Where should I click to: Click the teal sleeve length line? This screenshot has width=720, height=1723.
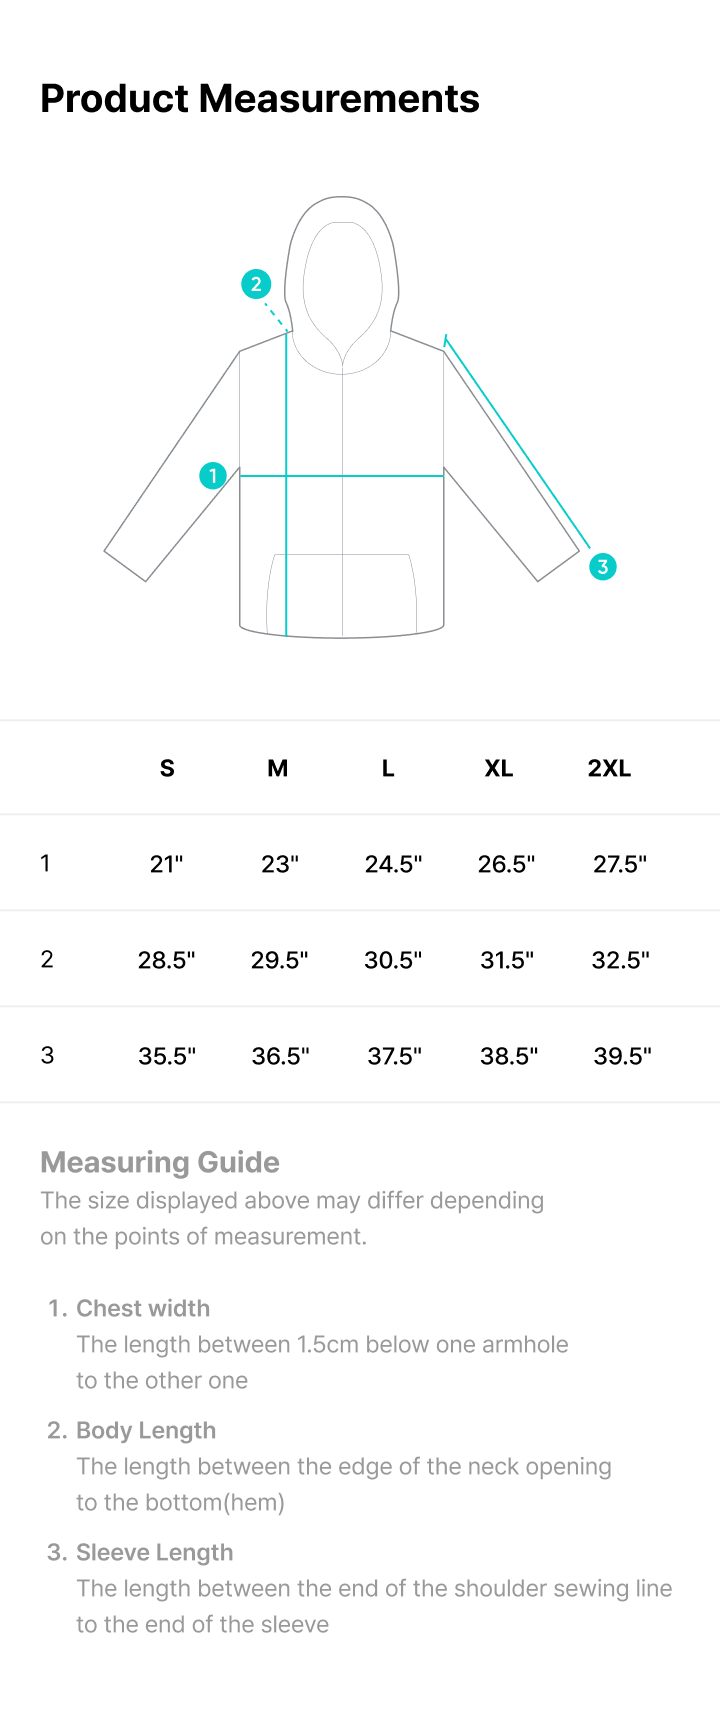(x=517, y=441)
